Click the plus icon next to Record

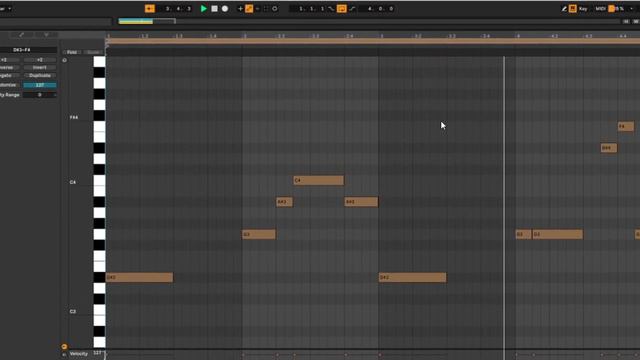click(240, 9)
